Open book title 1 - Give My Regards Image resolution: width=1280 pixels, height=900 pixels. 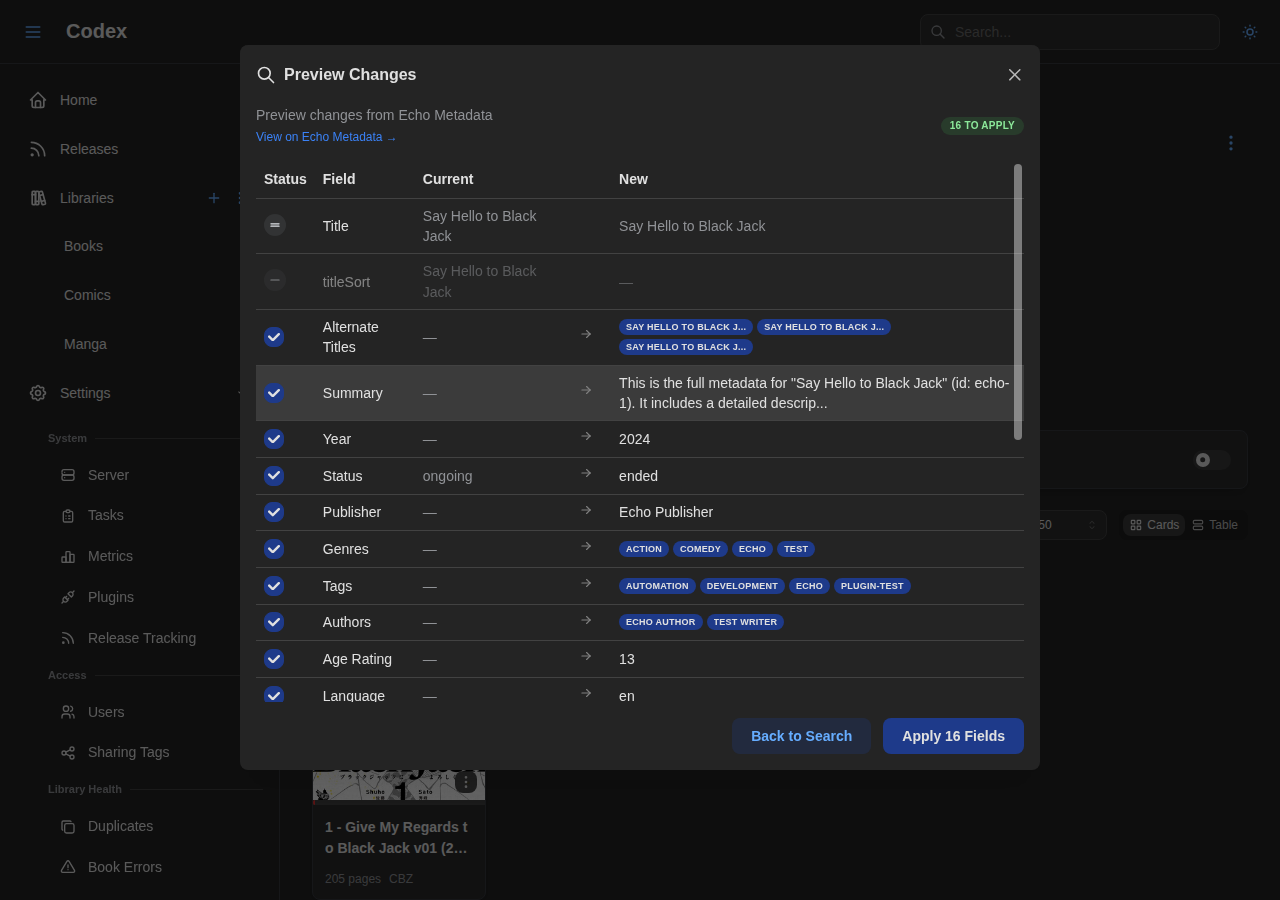(x=396, y=838)
